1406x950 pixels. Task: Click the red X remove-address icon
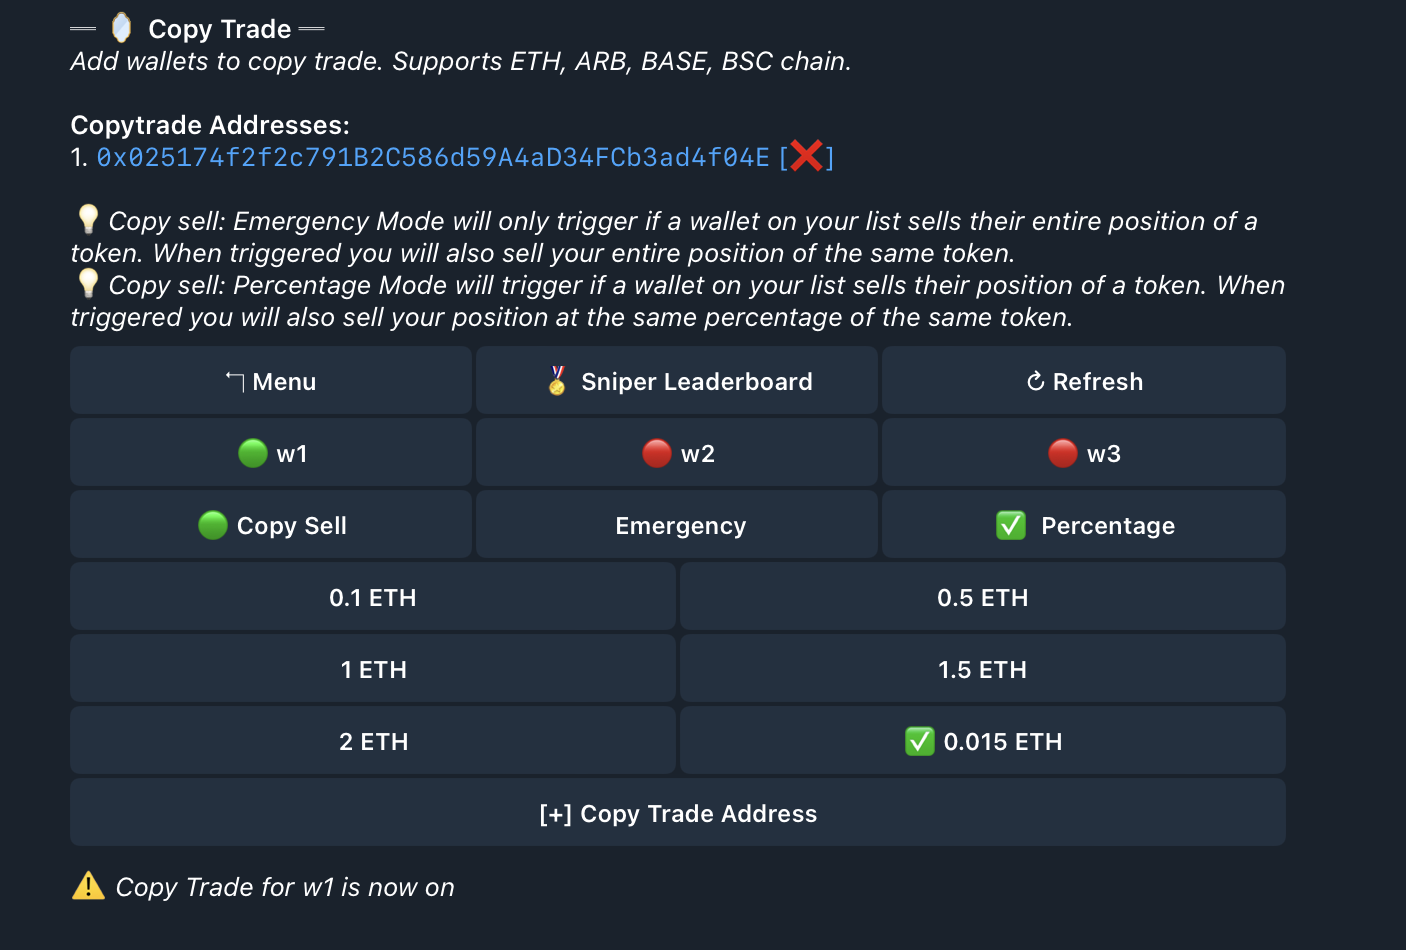(x=806, y=157)
